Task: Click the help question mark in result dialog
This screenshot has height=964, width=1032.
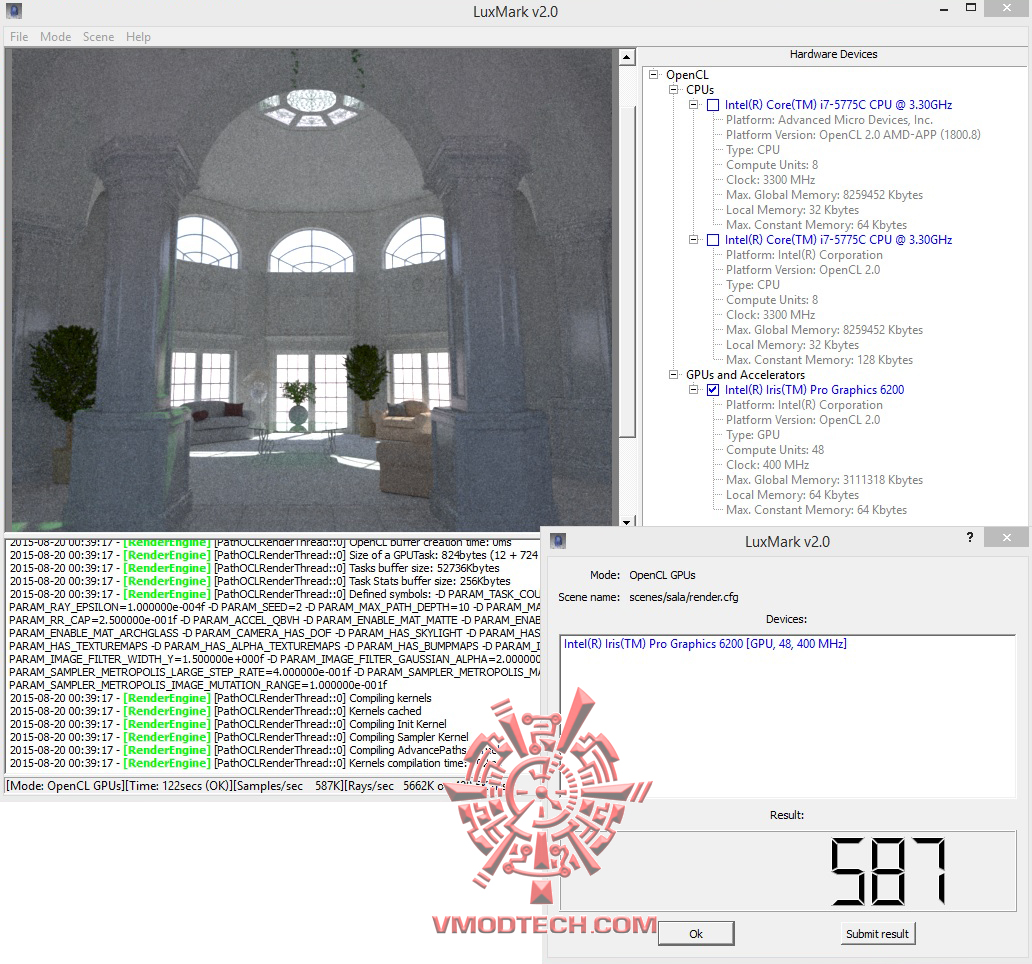Action: pyautogui.click(x=969, y=537)
